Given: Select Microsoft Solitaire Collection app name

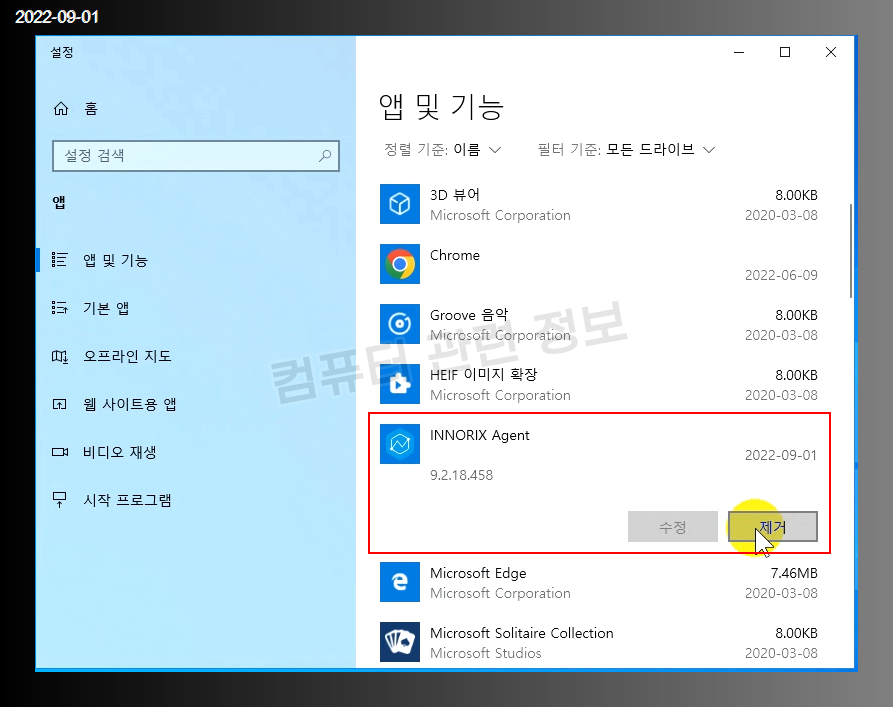Looking at the screenshot, I should click(x=522, y=633).
